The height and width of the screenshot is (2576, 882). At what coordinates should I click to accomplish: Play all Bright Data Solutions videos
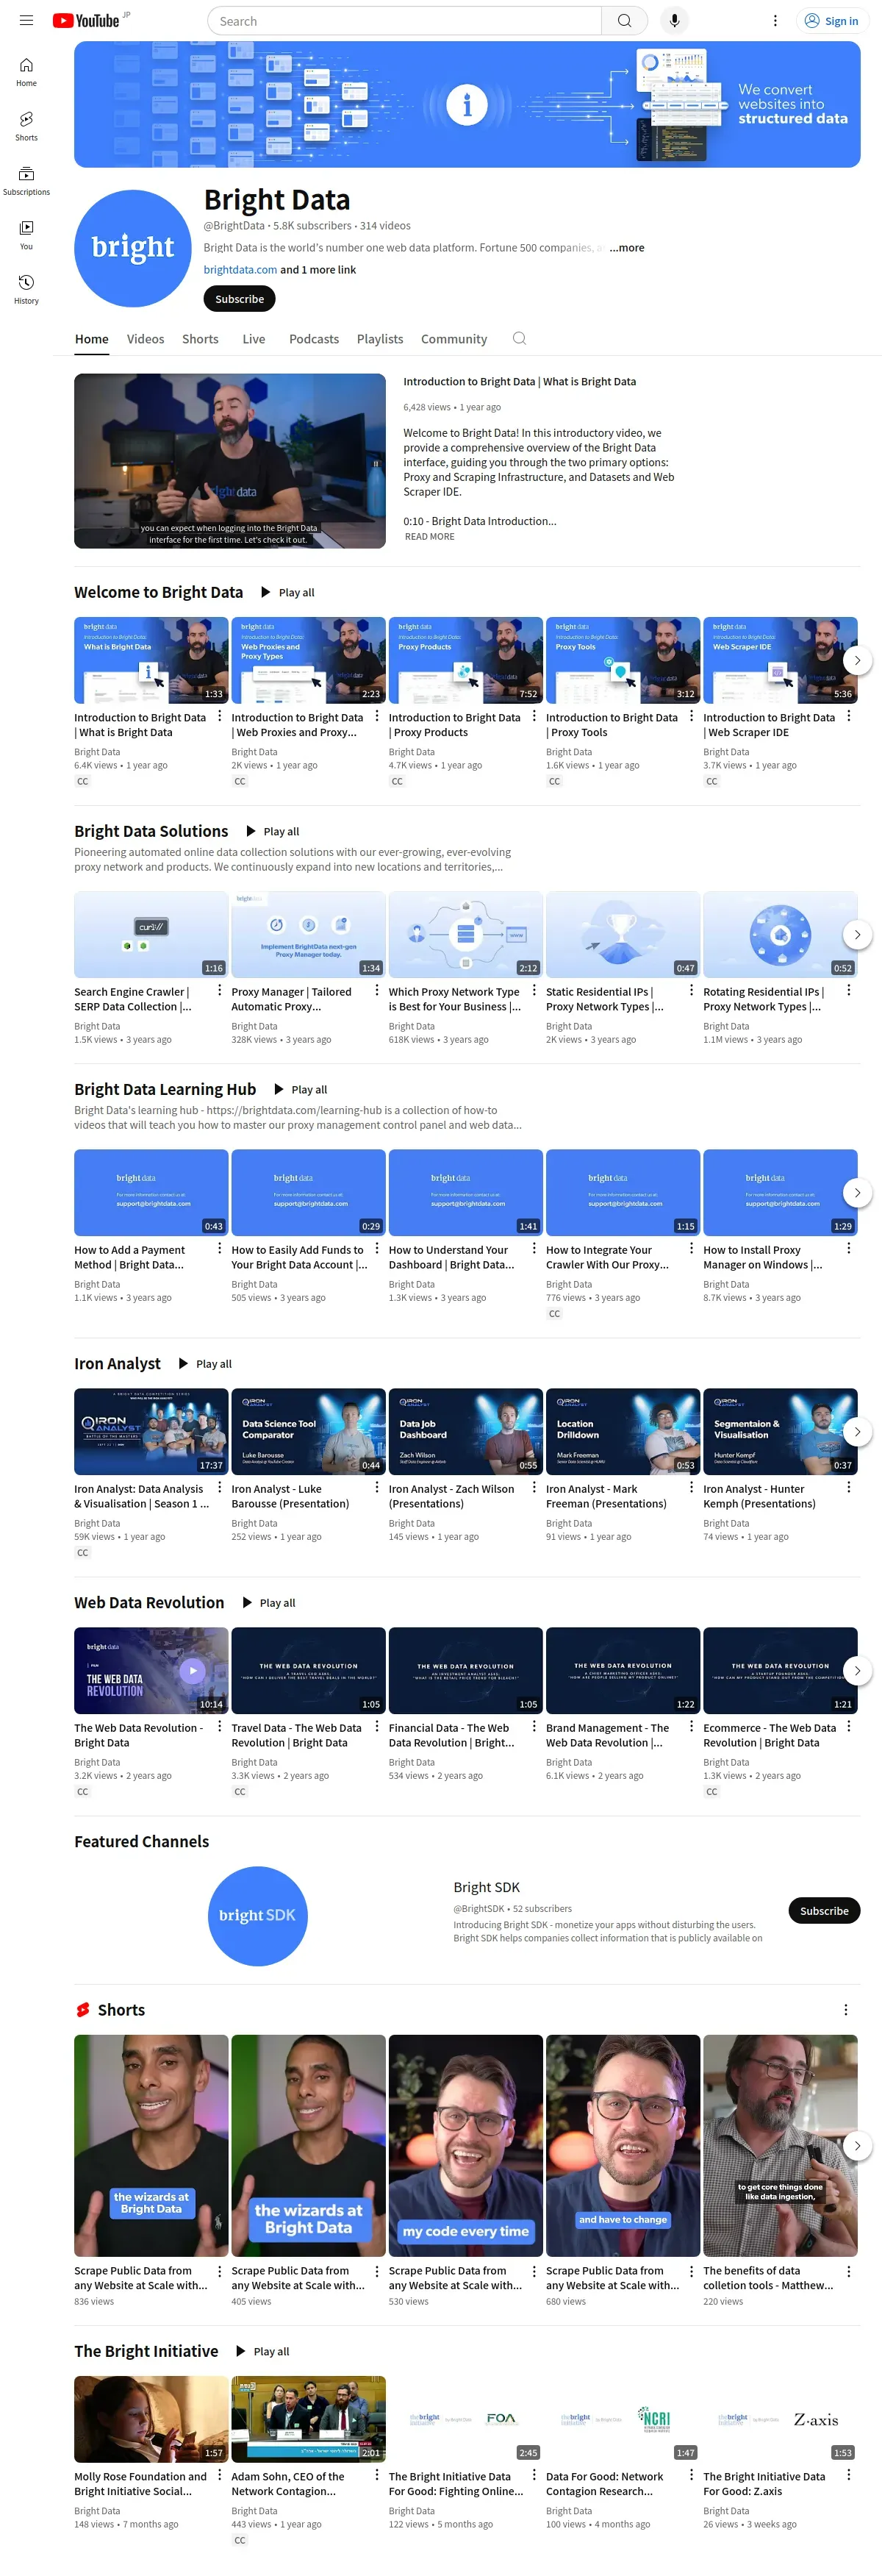coord(272,831)
